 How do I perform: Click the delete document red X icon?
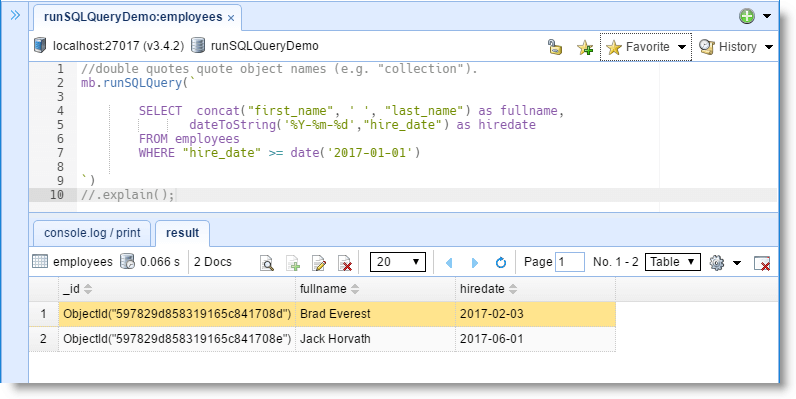[345, 263]
